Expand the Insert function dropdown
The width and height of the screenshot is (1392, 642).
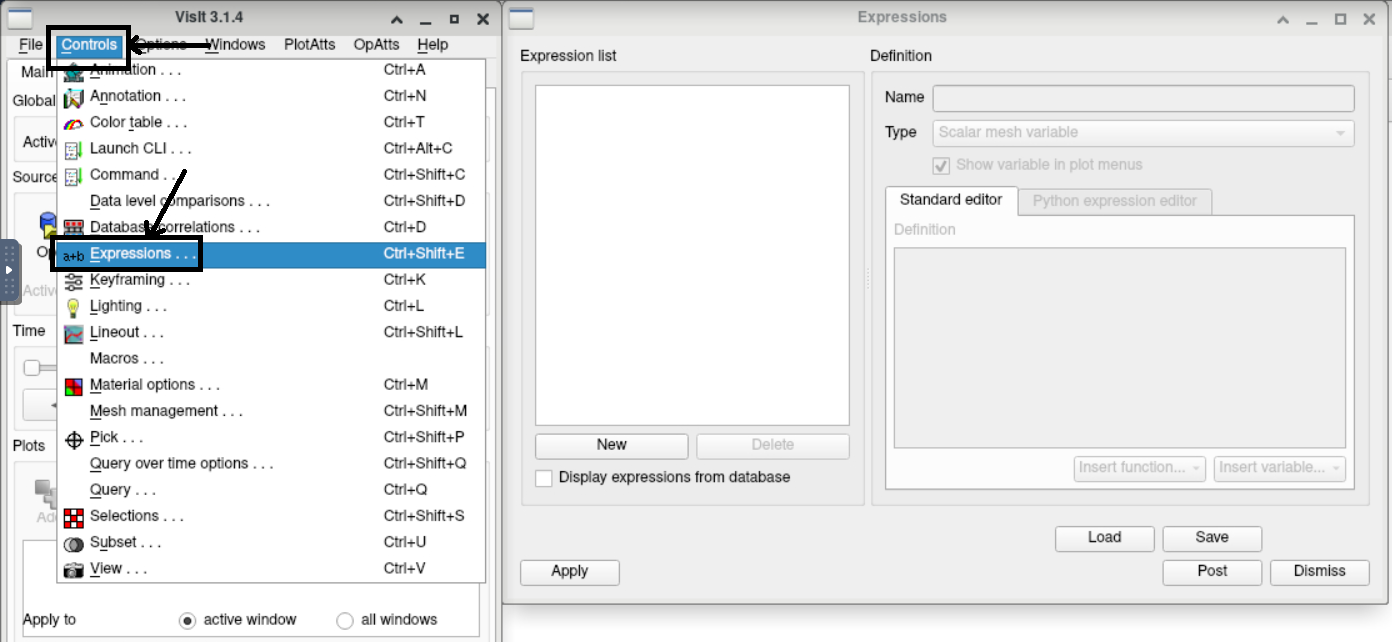[x=1141, y=468]
